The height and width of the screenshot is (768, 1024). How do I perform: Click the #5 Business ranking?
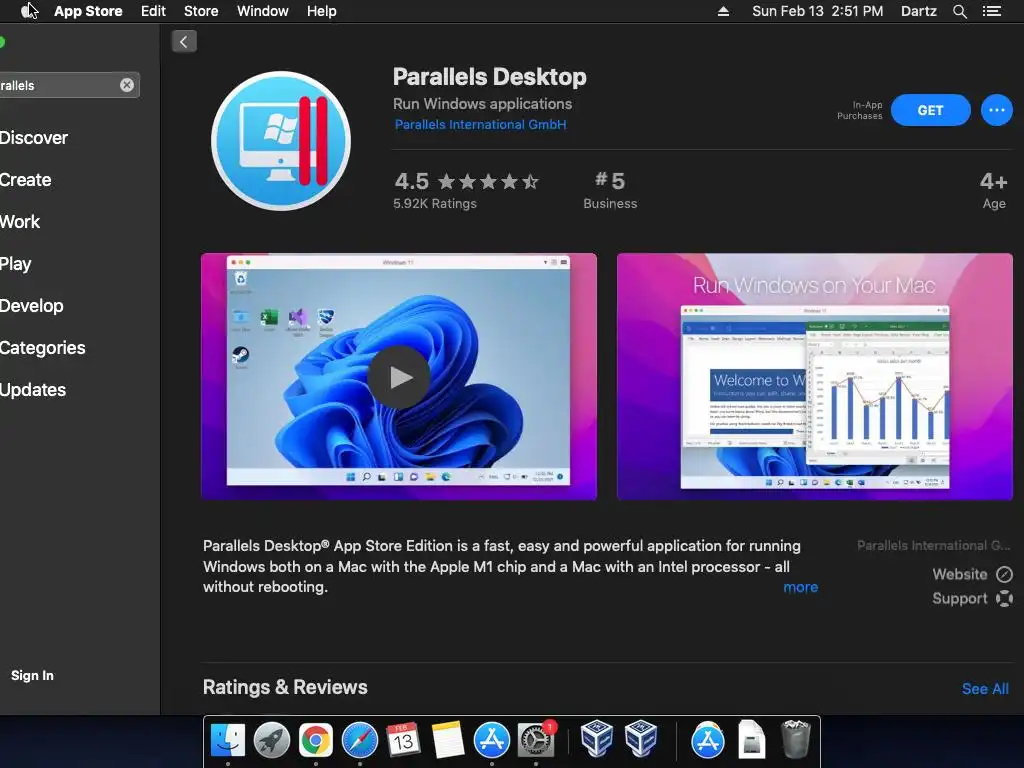coord(610,190)
